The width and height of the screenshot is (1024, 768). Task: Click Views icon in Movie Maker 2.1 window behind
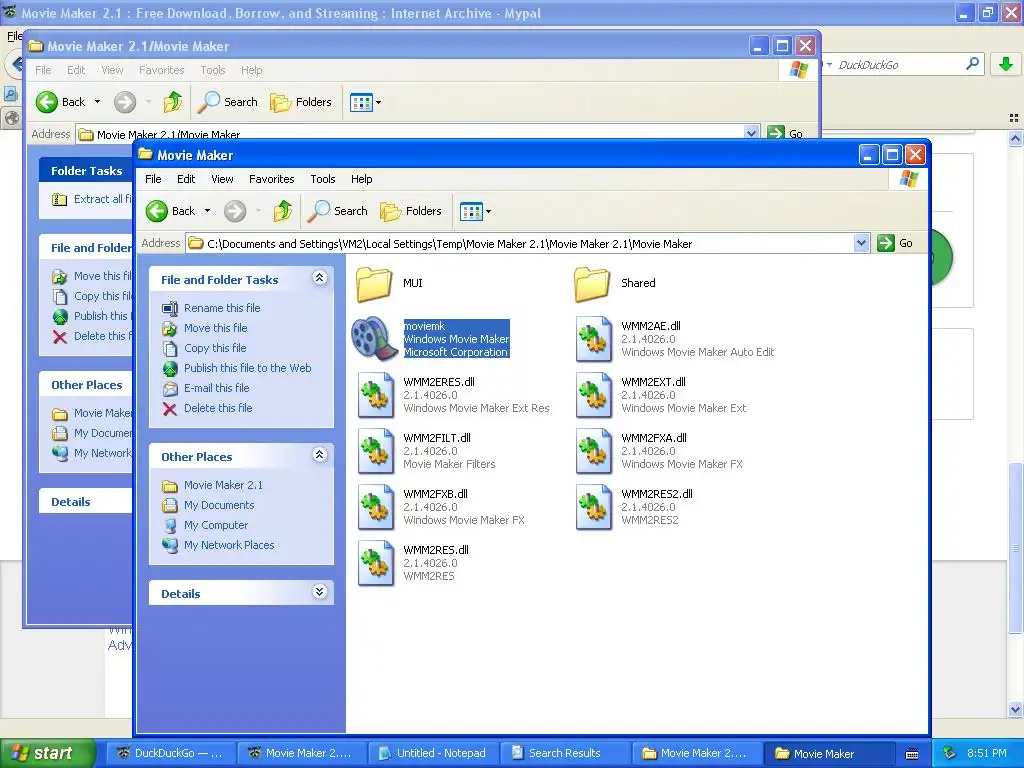(x=360, y=102)
